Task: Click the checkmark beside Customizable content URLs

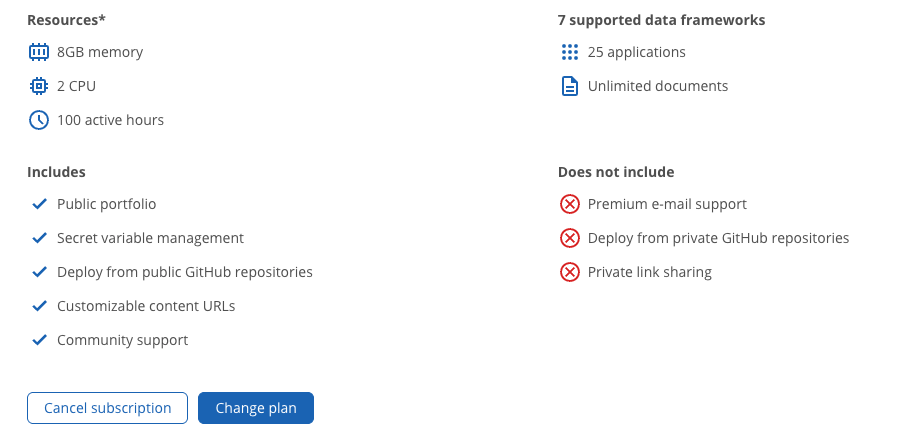Action: coord(39,306)
